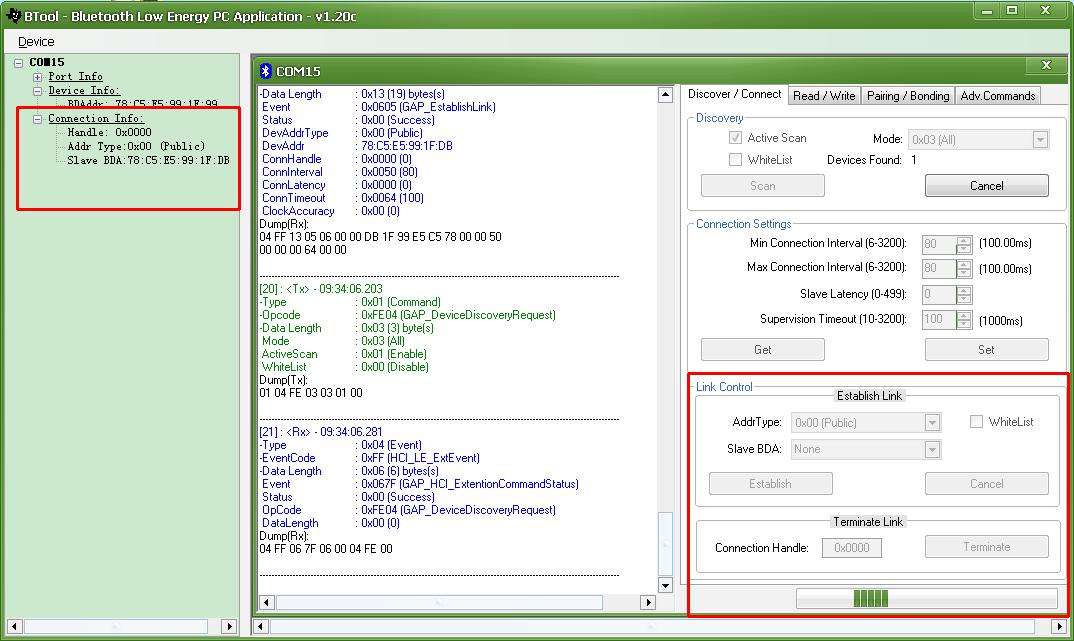Toggle the Active Scan checkbox

click(x=736, y=138)
